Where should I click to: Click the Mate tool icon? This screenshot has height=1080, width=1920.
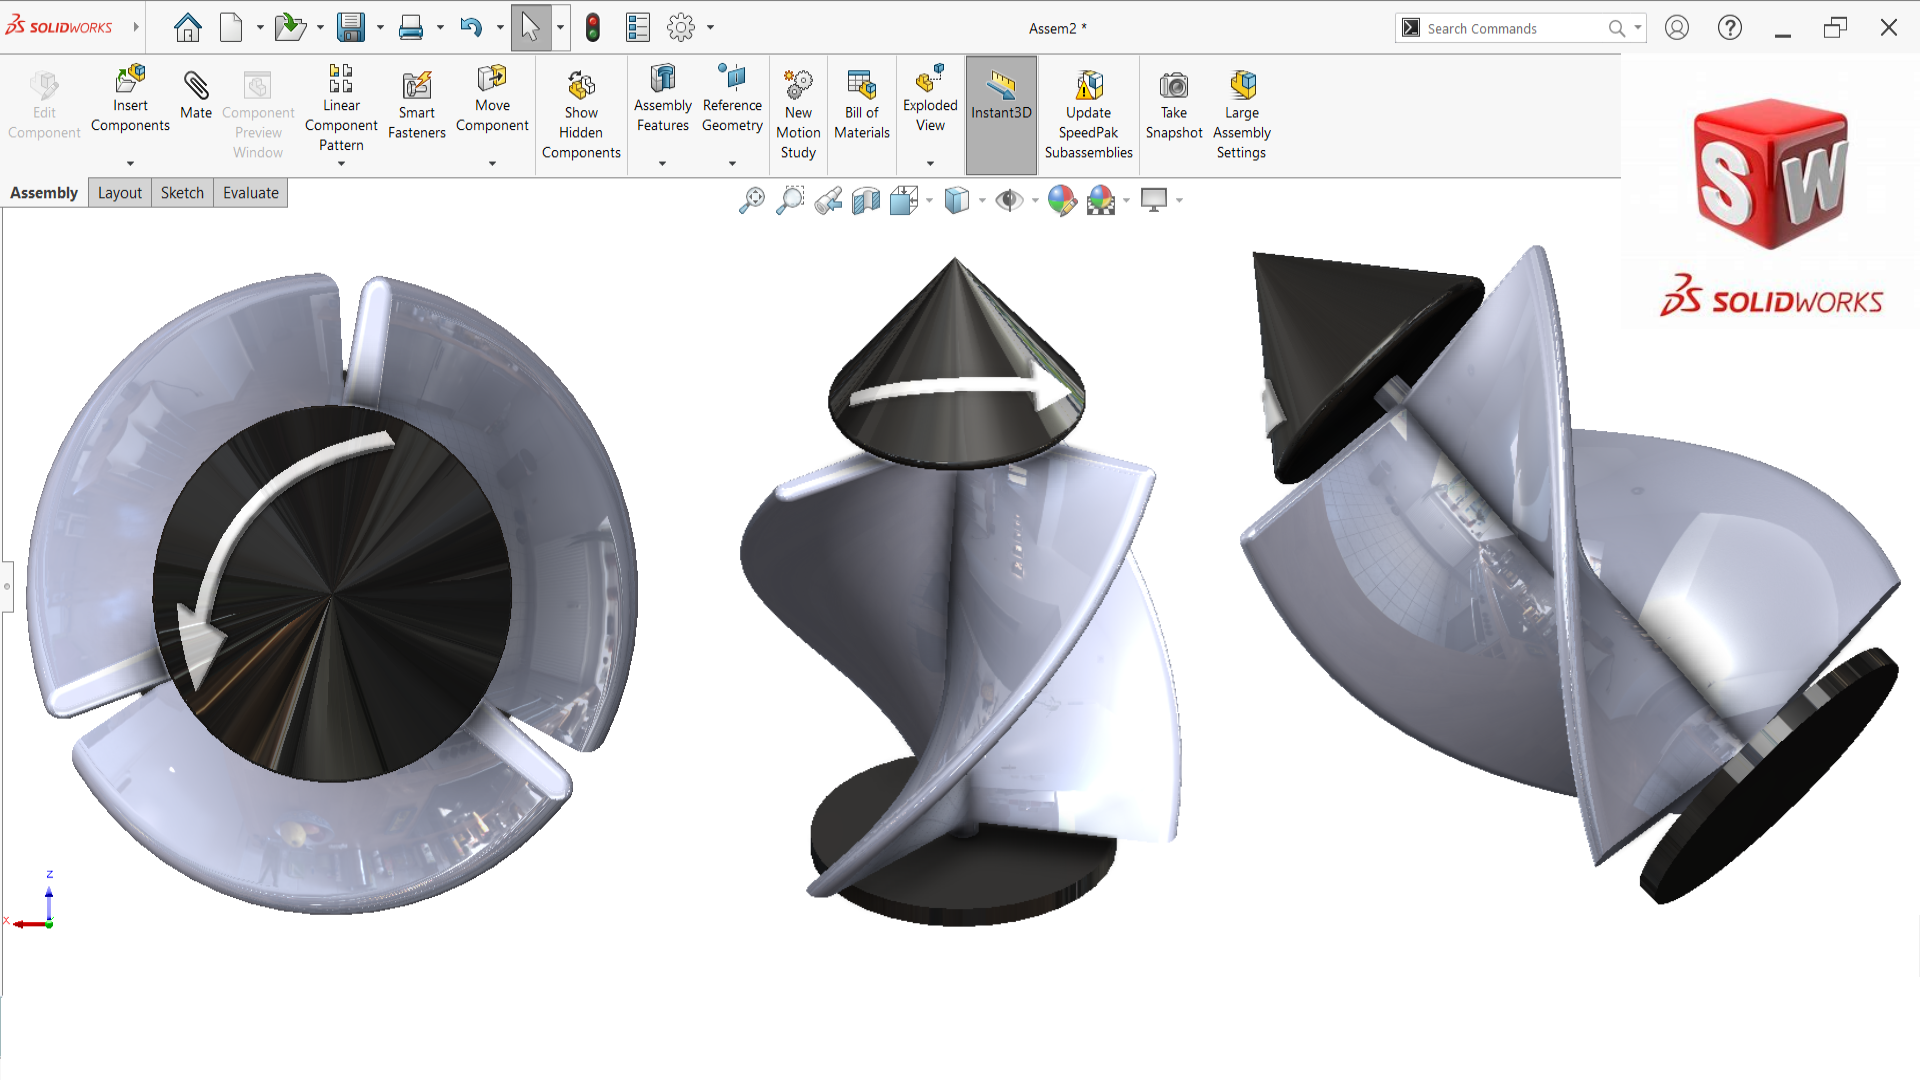click(x=196, y=88)
